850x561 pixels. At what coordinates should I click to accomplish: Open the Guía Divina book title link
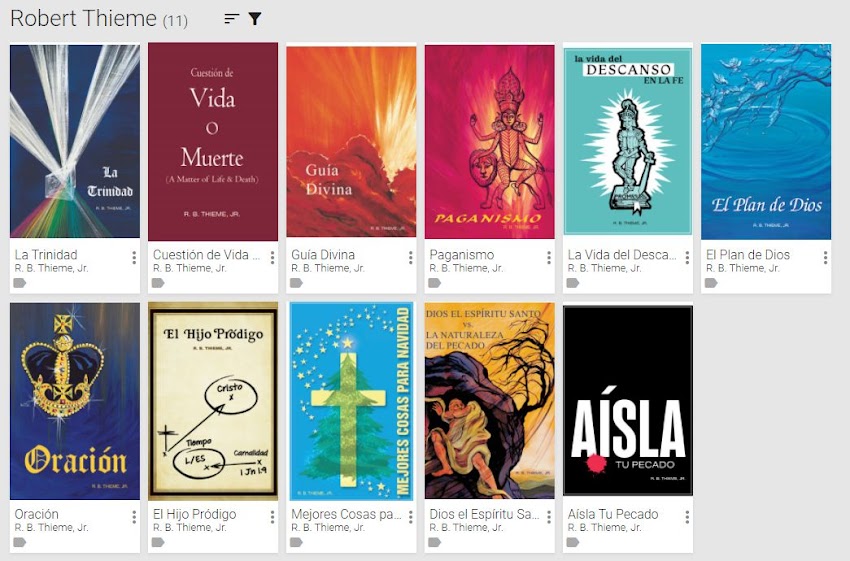point(323,254)
